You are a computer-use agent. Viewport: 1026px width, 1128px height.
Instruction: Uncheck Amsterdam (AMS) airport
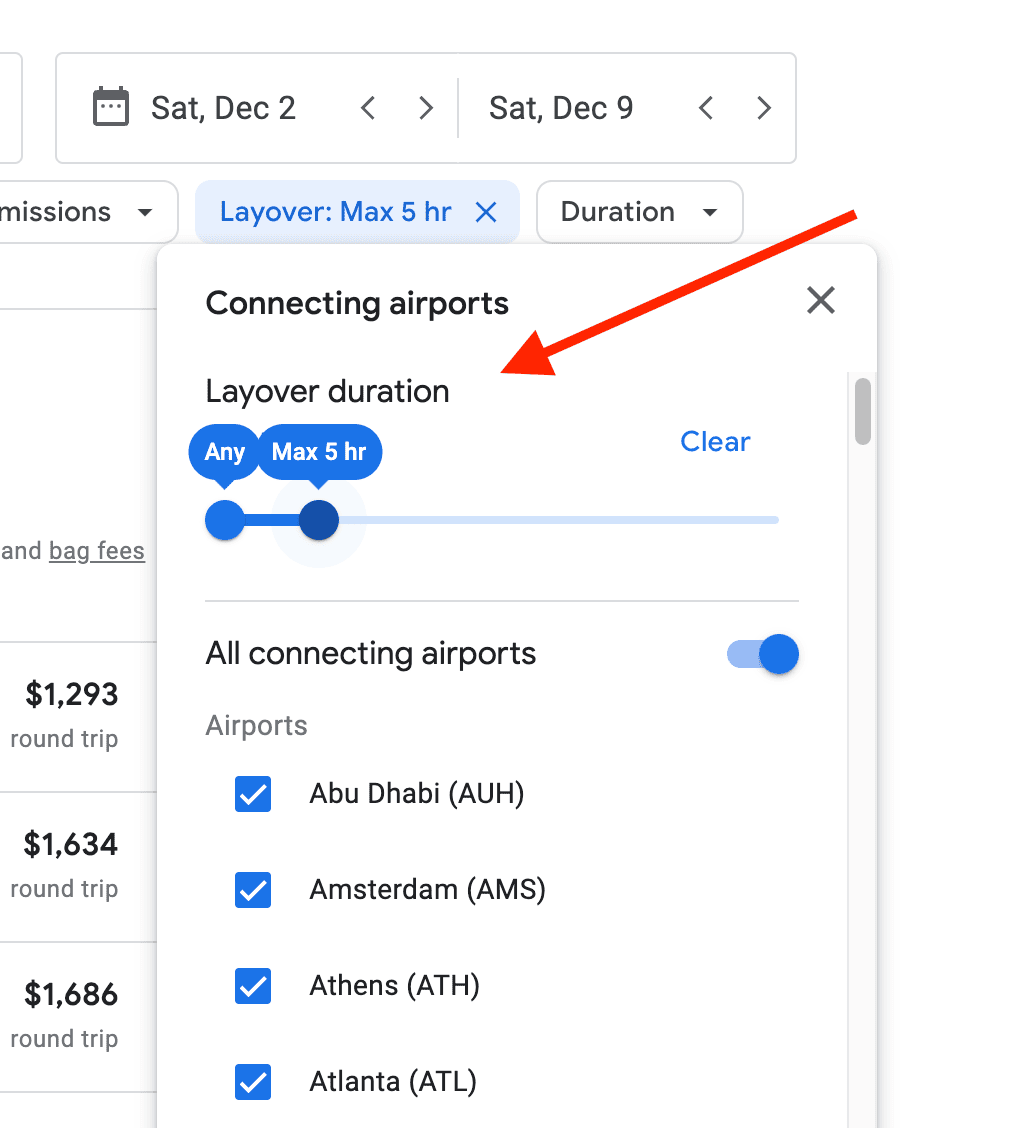[253, 889]
